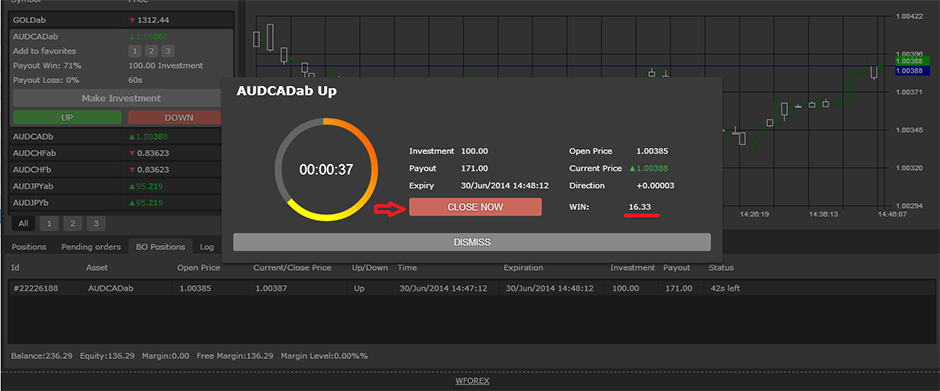Dismiss the AUDCADab Up dialog

pyautogui.click(x=472, y=242)
